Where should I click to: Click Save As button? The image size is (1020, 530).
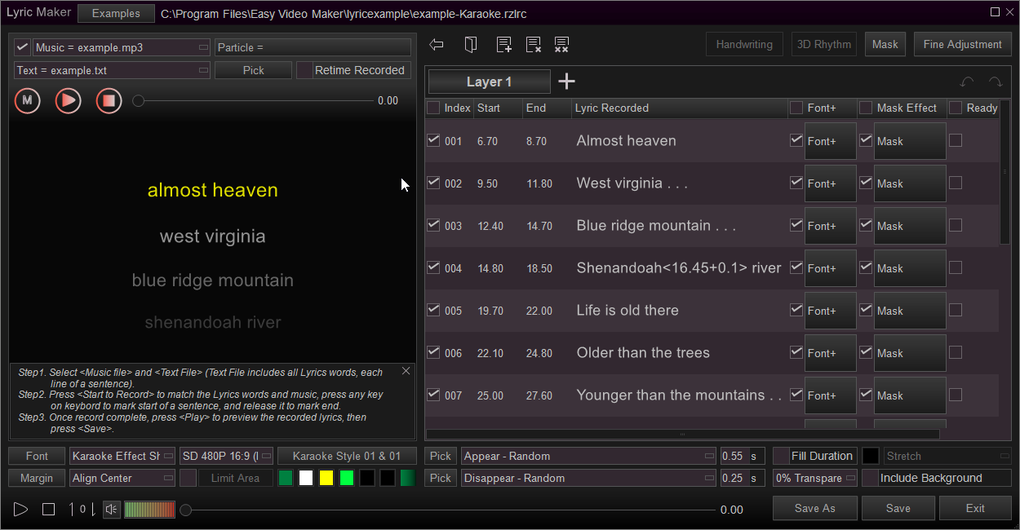tap(814, 508)
